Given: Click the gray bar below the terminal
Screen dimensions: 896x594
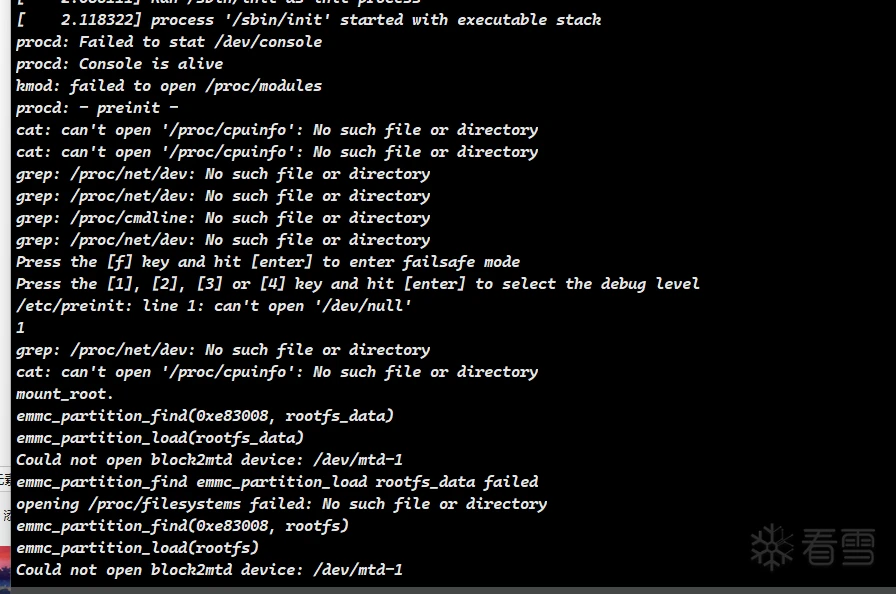Looking at the screenshot, I should [453, 590].
